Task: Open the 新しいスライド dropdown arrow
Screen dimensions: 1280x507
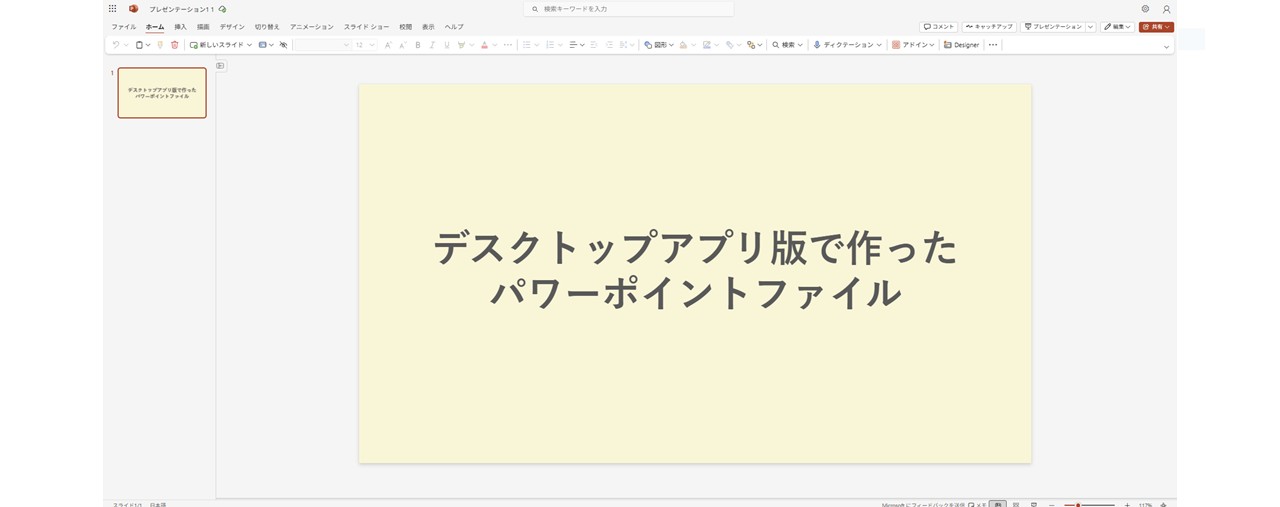Action: pos(249,45)
